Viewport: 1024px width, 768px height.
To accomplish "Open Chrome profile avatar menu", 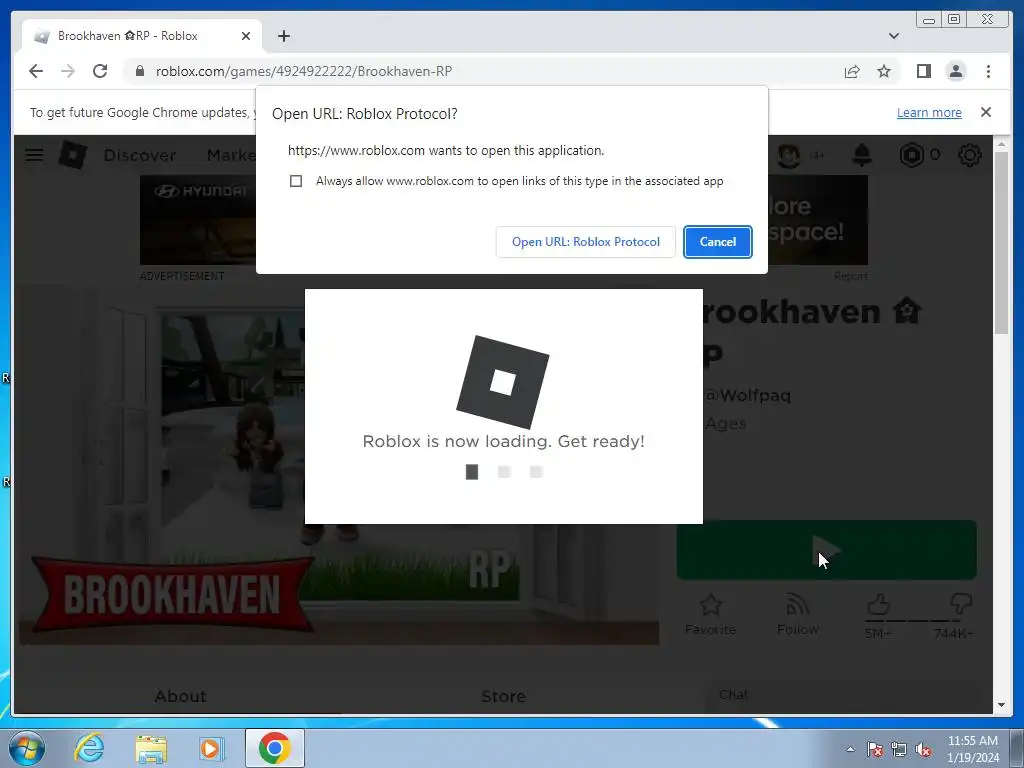I will (x=955, y=71).
